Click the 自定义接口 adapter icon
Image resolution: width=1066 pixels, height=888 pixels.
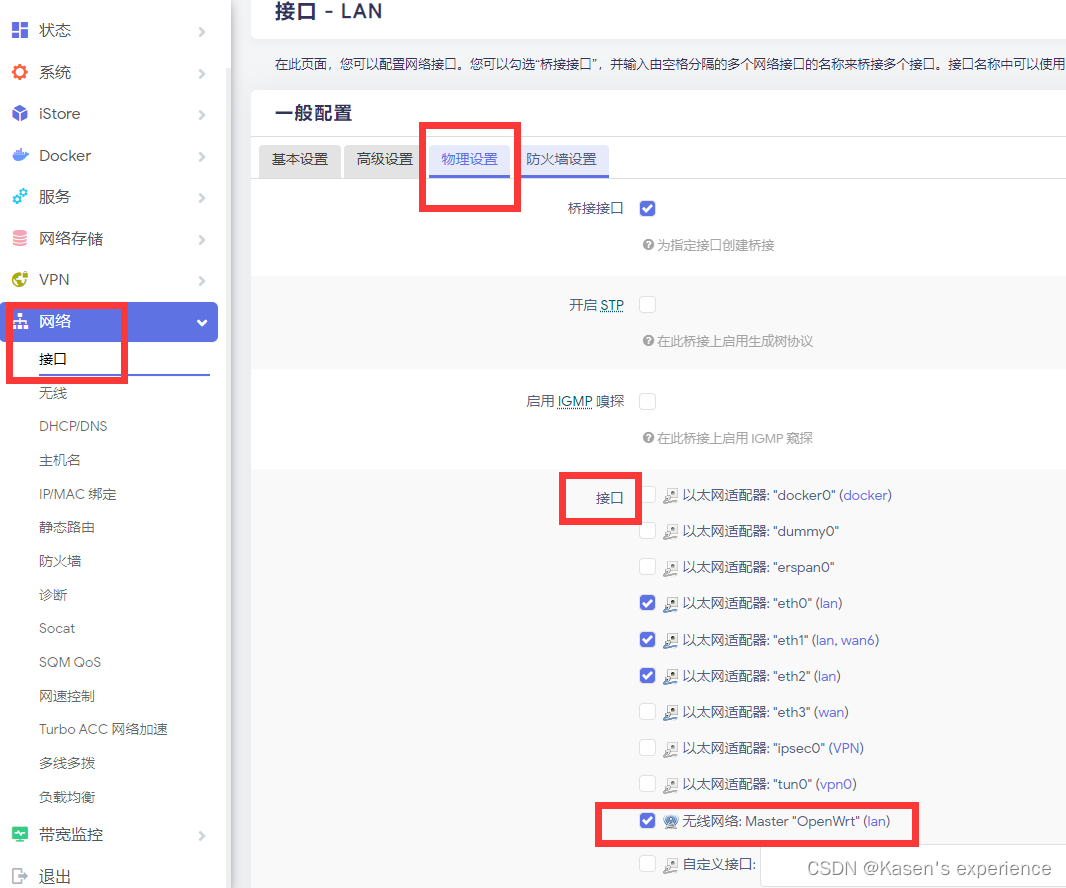click(x=670, y=865)
